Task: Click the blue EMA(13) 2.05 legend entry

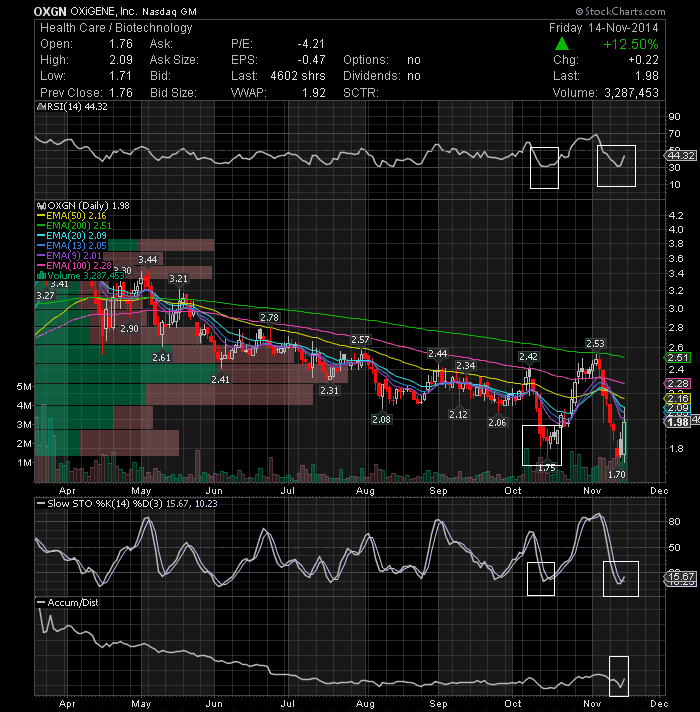Action: point(72,246)
